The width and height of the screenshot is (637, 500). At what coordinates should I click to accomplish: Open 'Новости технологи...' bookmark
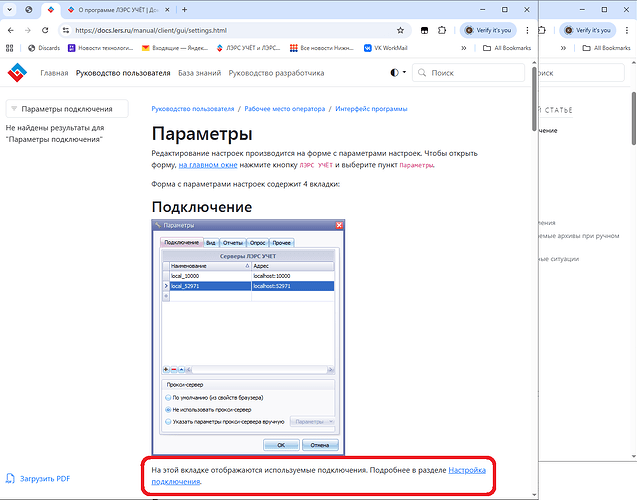[101, 48]
